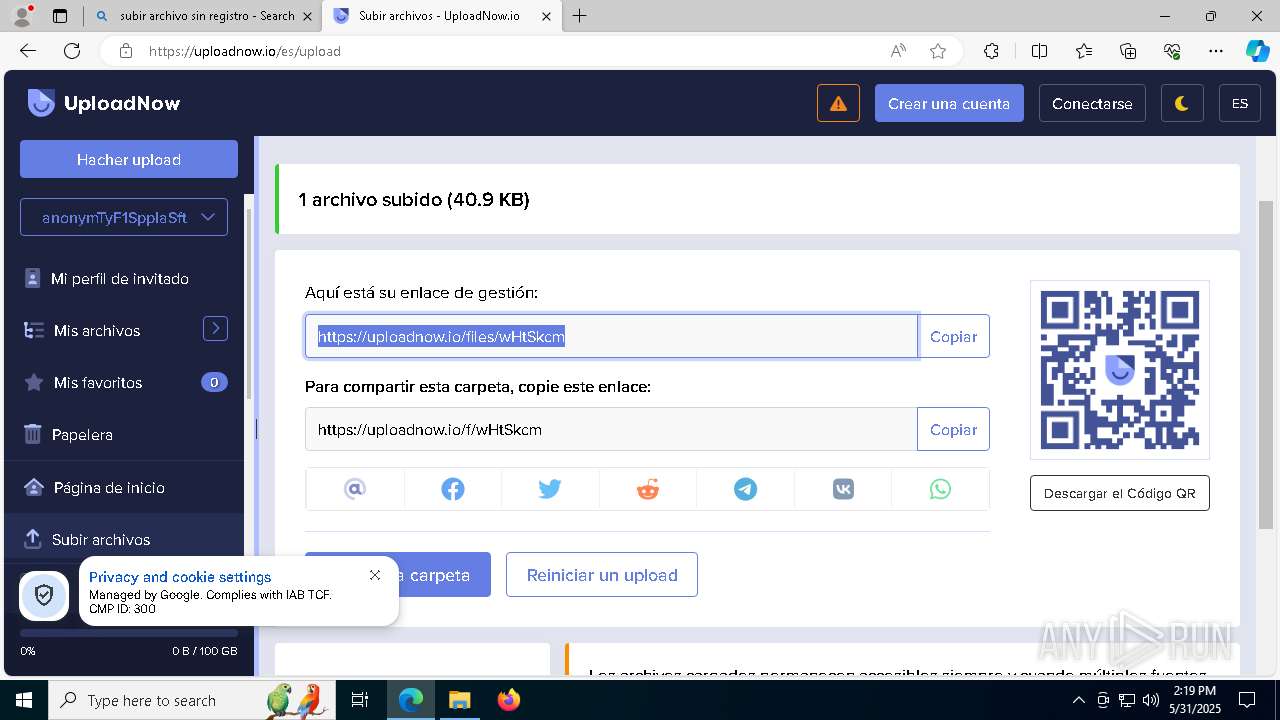This screenshot has height=720, width=1280.
Task: Open browser Extensions icon
Action: 991,51
